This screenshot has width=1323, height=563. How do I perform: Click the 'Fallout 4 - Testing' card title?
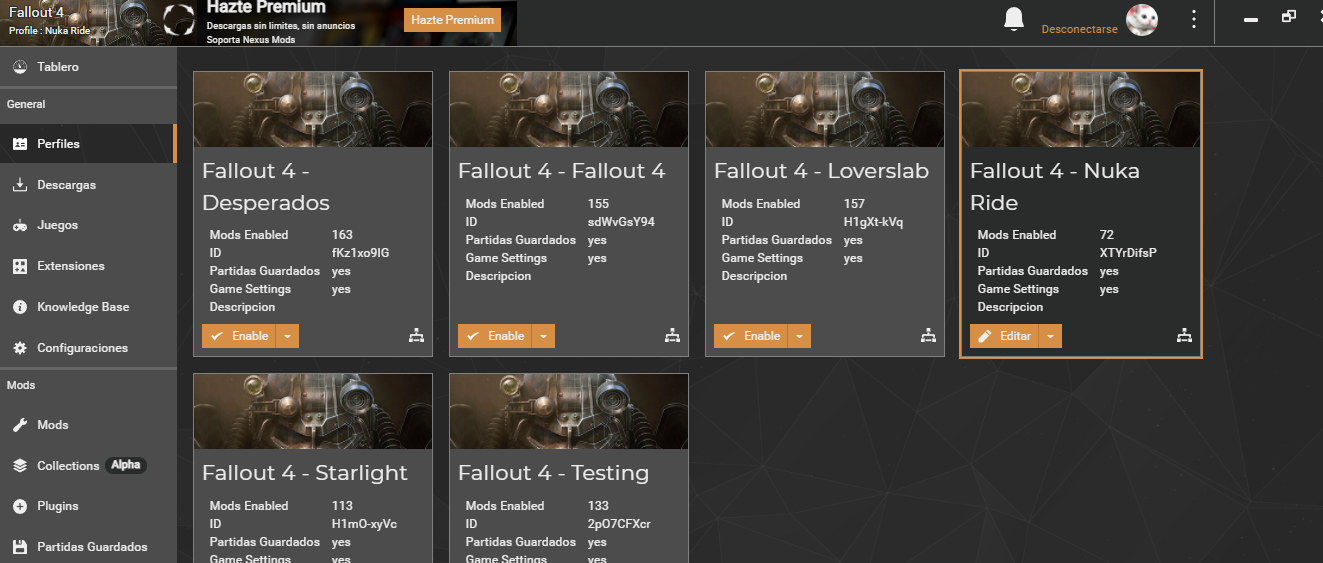coord(554,473)
